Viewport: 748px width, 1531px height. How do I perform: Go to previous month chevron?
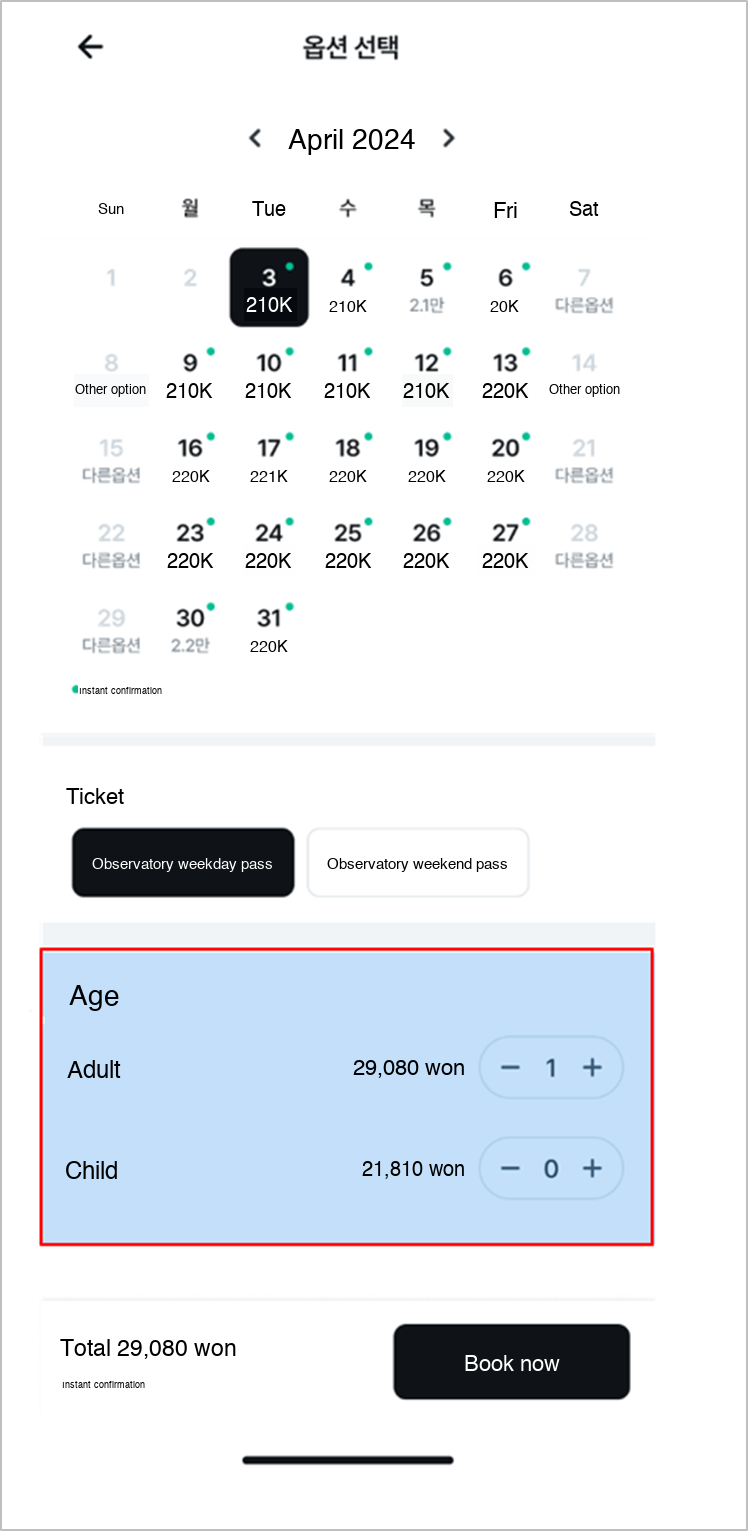(256, 138)
